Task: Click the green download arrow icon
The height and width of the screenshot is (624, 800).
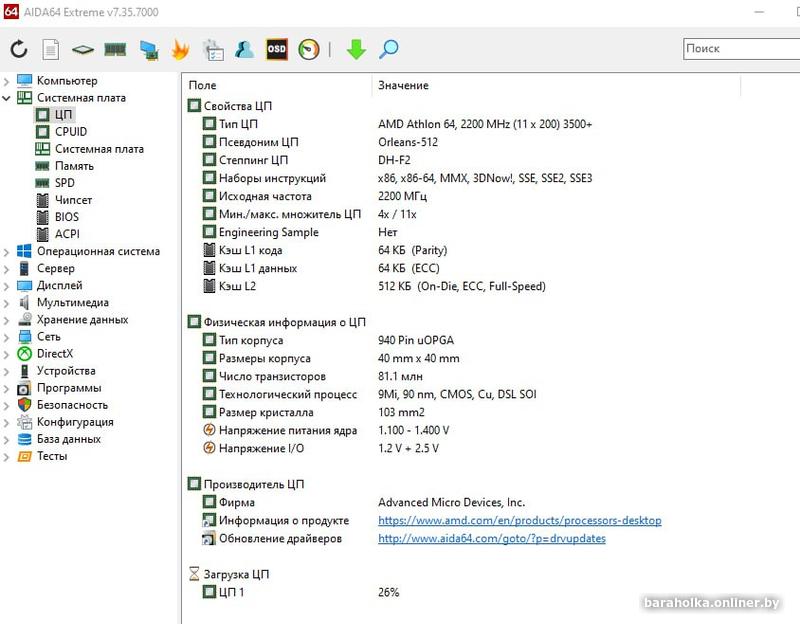Action: 356,49
